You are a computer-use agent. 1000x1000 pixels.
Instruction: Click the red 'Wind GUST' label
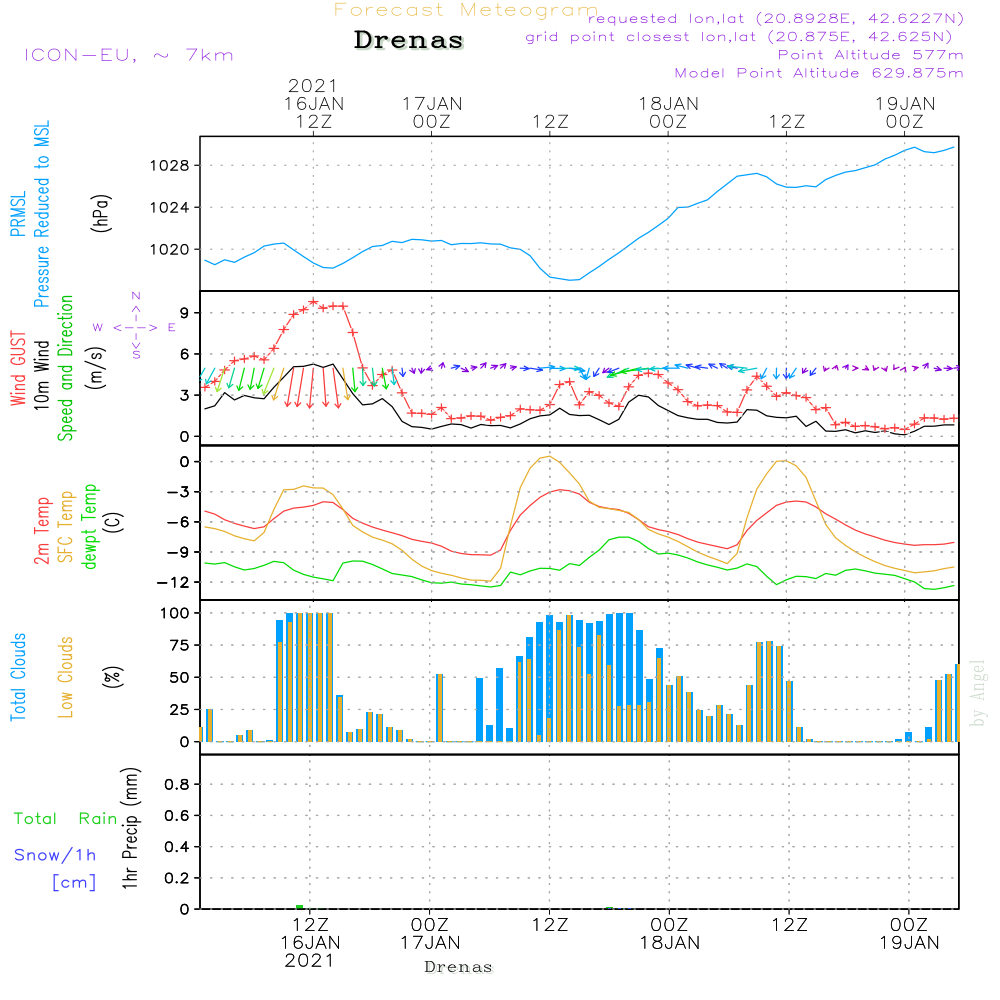18,369
